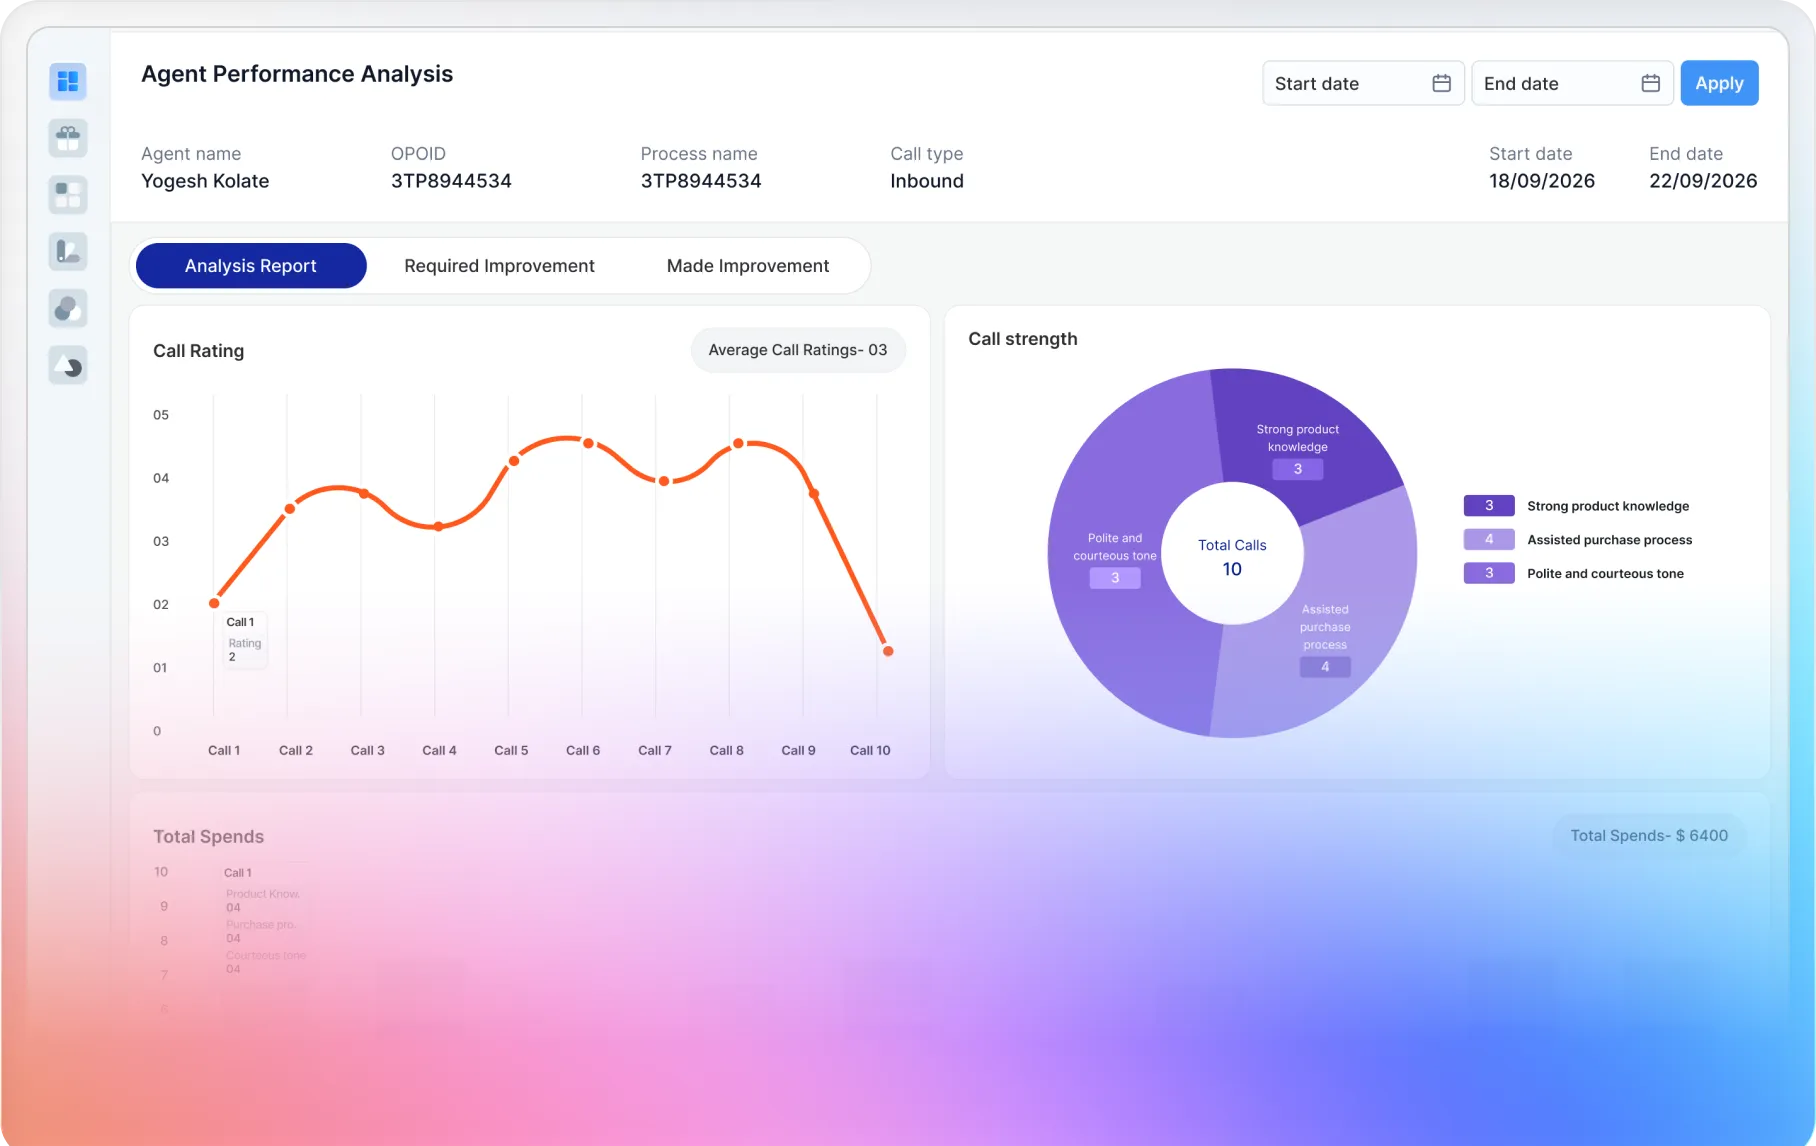The height and width of the screenshot is (1146, 1816).
Task: Click the OPOID value 3TP8944534
Action: pos(451,181)
